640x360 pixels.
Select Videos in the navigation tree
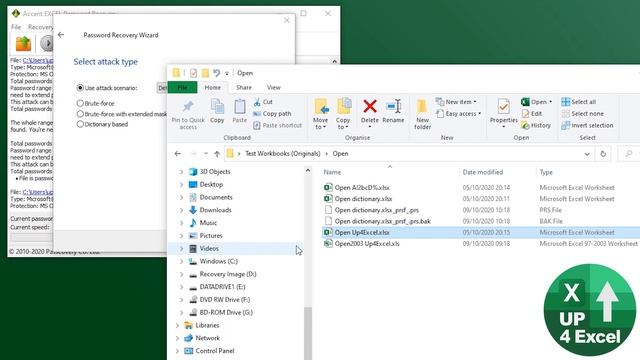pyautogui.click(x=209, y=248)
